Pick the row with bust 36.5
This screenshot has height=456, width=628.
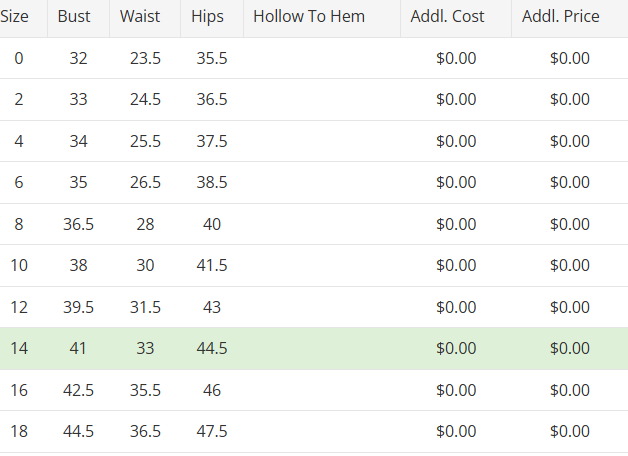coord(314,224)
